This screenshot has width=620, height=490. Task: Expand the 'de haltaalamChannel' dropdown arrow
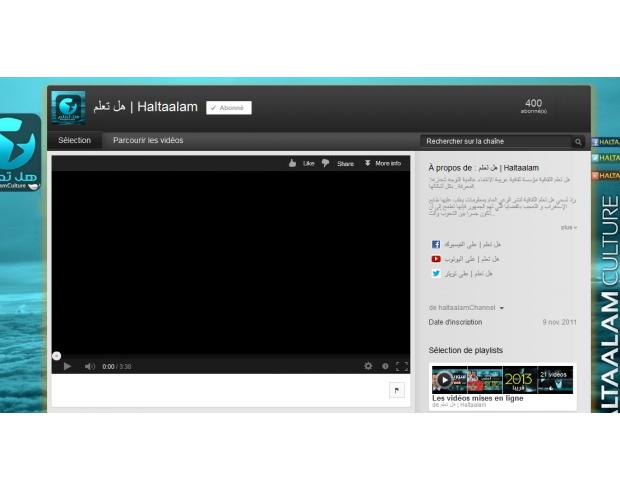click(x=502, y=308)
